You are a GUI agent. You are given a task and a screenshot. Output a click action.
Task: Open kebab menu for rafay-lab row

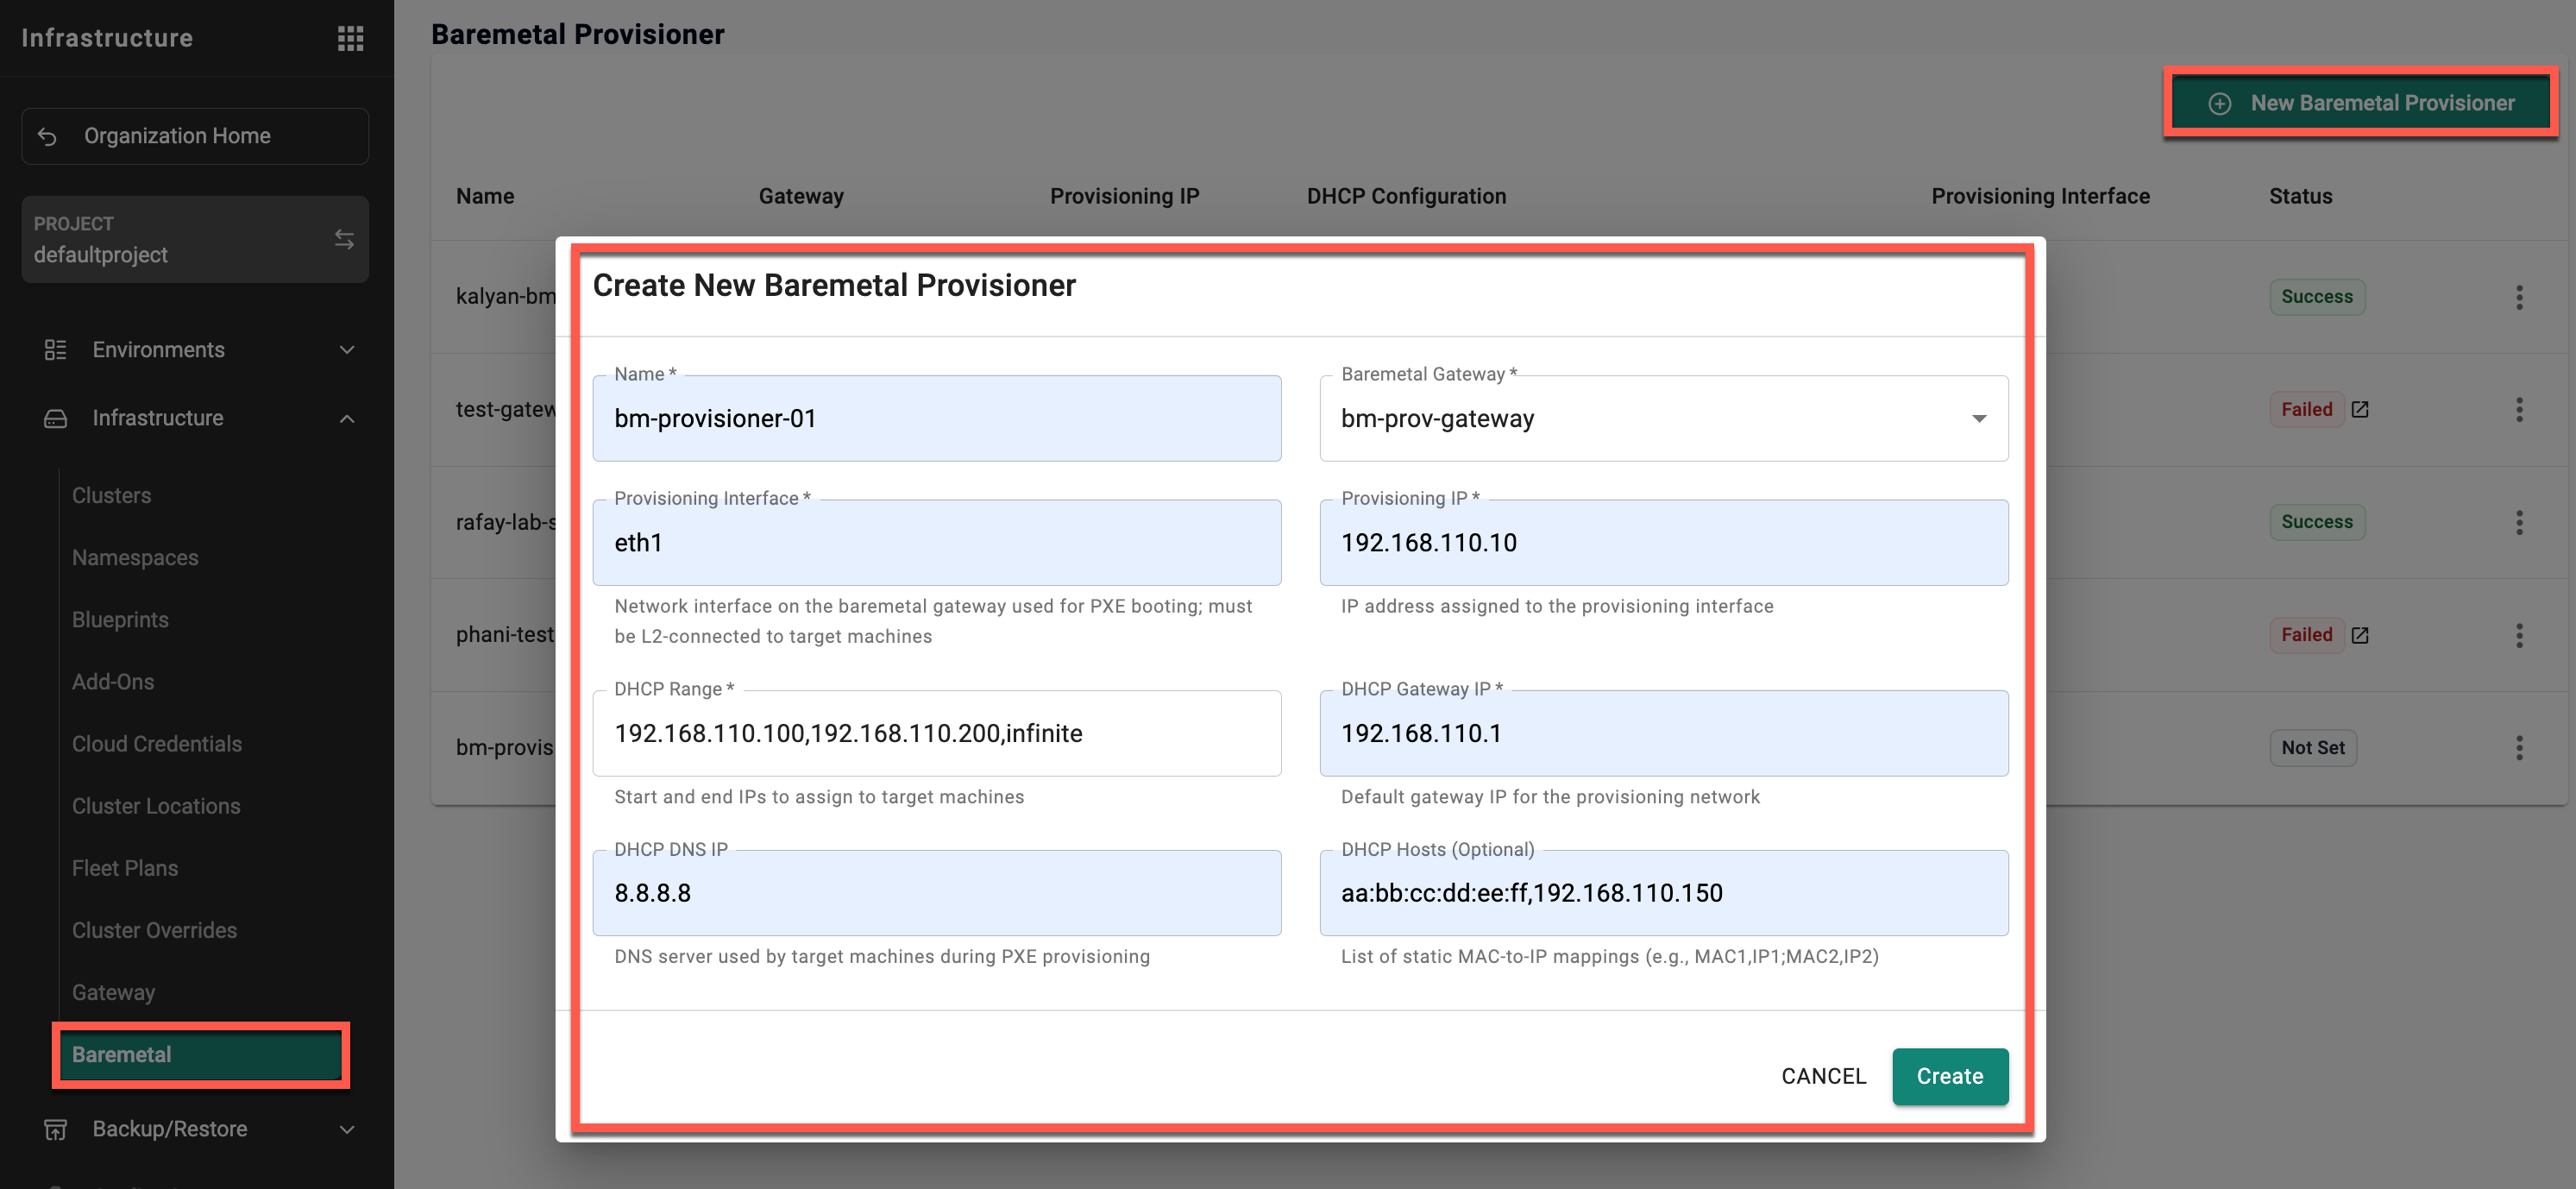[x=2519, y=522]
